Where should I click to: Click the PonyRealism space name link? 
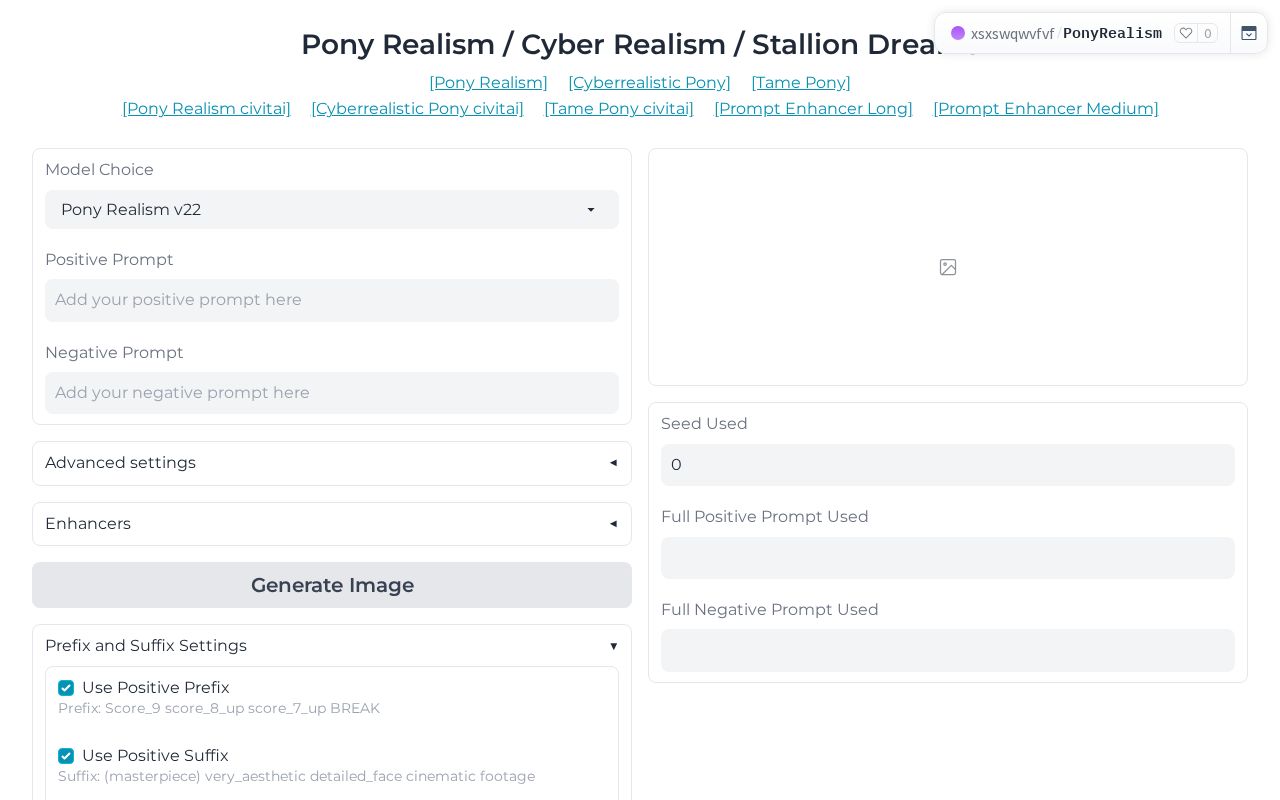1112,34
